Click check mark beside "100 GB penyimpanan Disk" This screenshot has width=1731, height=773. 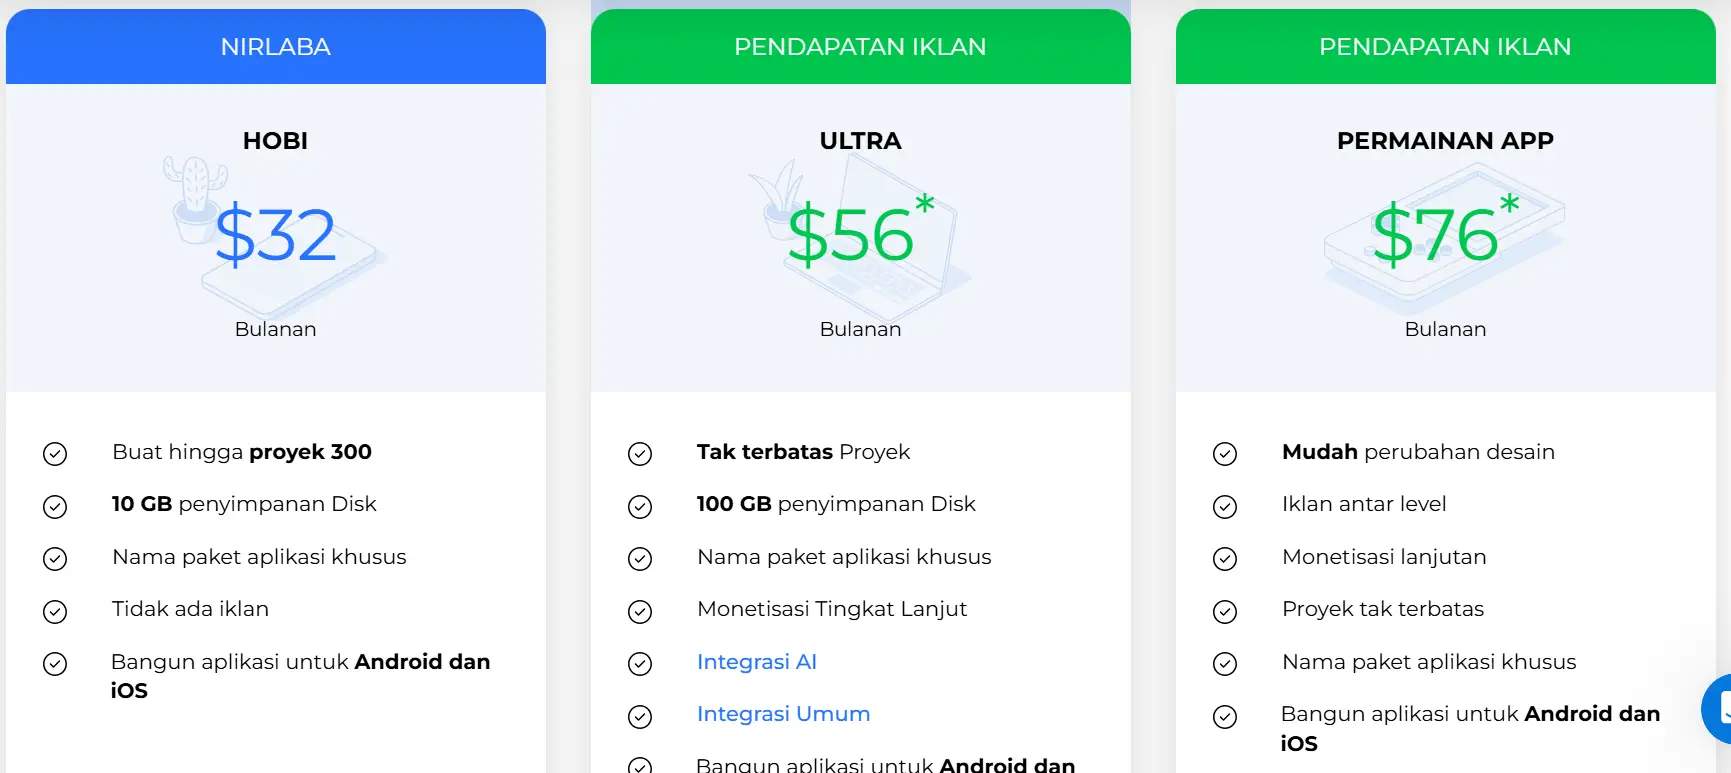pyautogui.click(x=640, y=507)
